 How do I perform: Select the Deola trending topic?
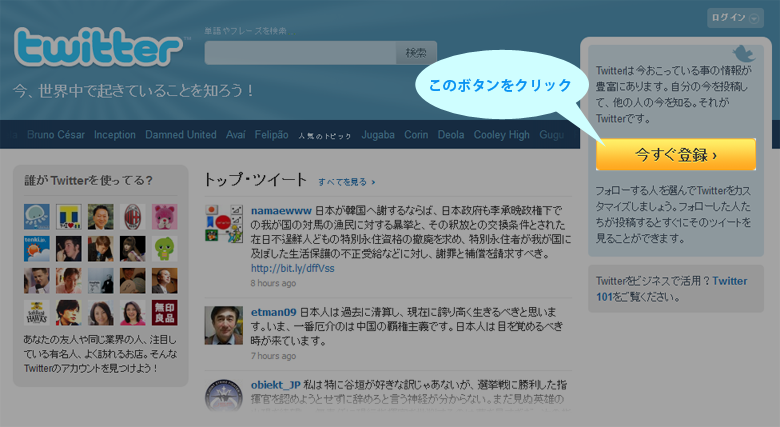pos(451,135)
